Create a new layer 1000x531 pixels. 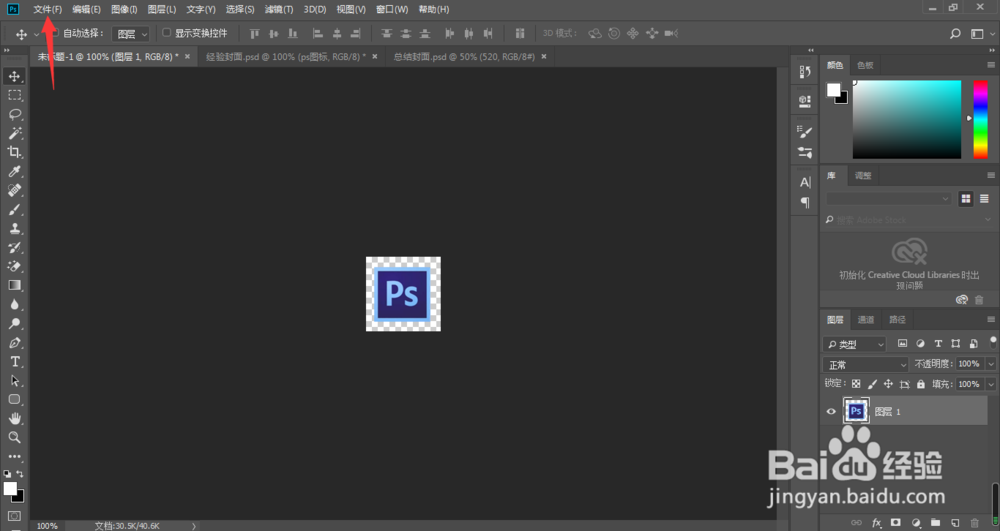tap(955, 523)
